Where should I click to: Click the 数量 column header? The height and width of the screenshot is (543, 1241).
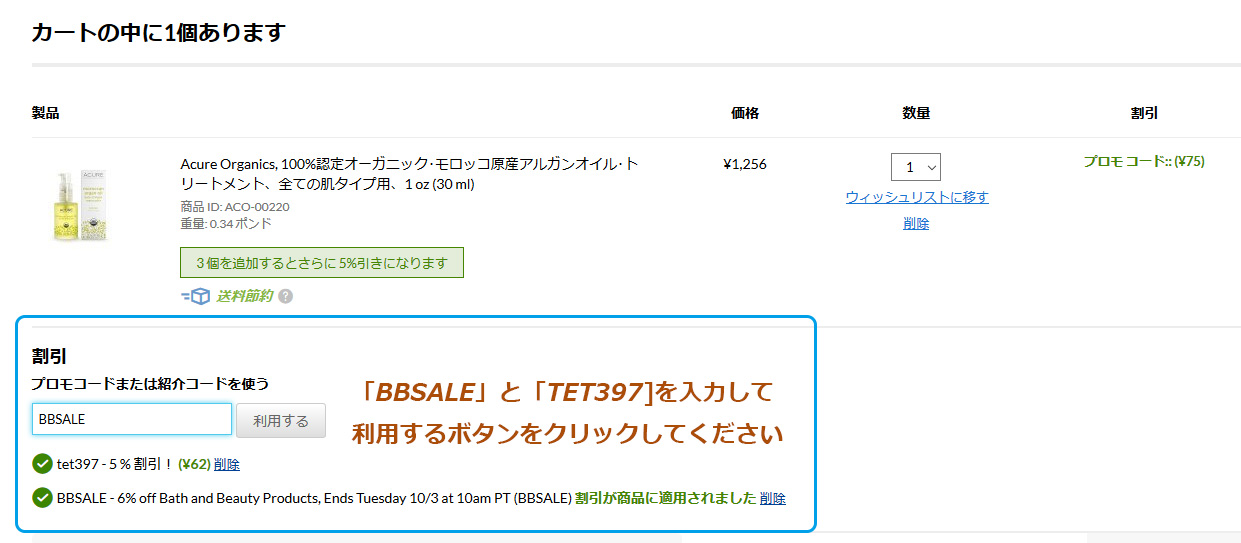pyautogui.click(x=916, y=113)
